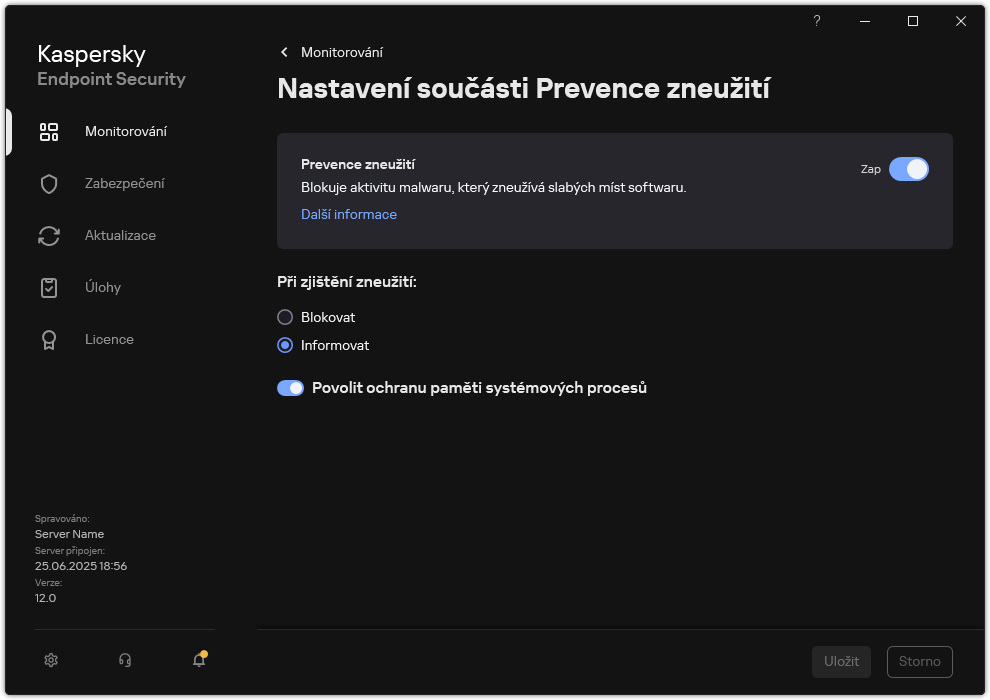Open the Úlohy sidebar entry

[104, 287]
